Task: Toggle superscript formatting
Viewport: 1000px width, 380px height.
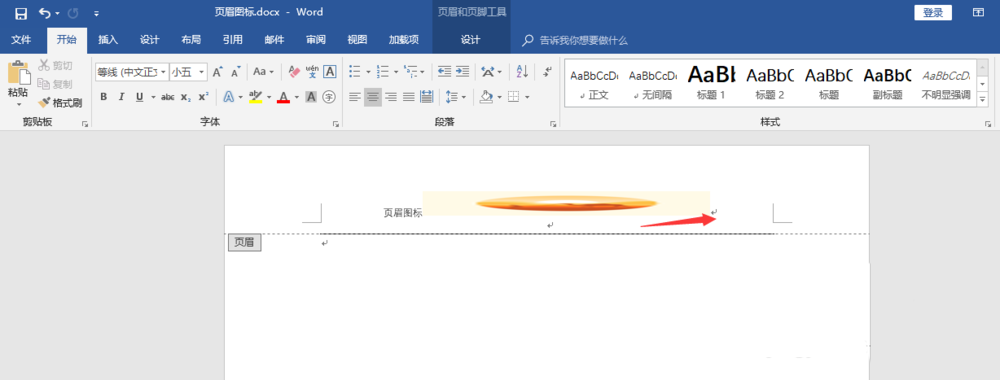Action: (203, 97)
